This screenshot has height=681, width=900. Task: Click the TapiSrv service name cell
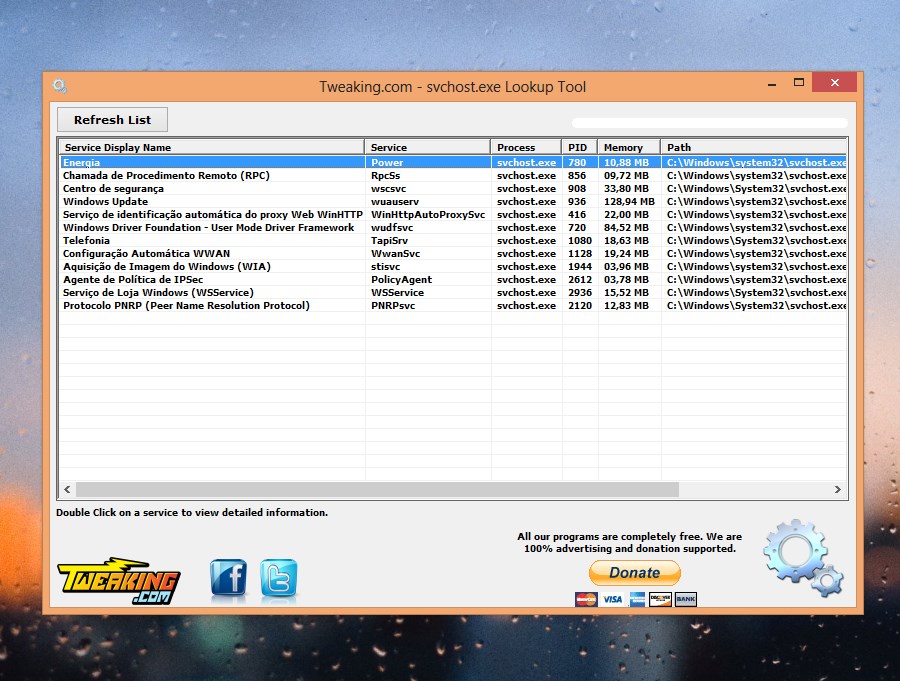[389, 241]
